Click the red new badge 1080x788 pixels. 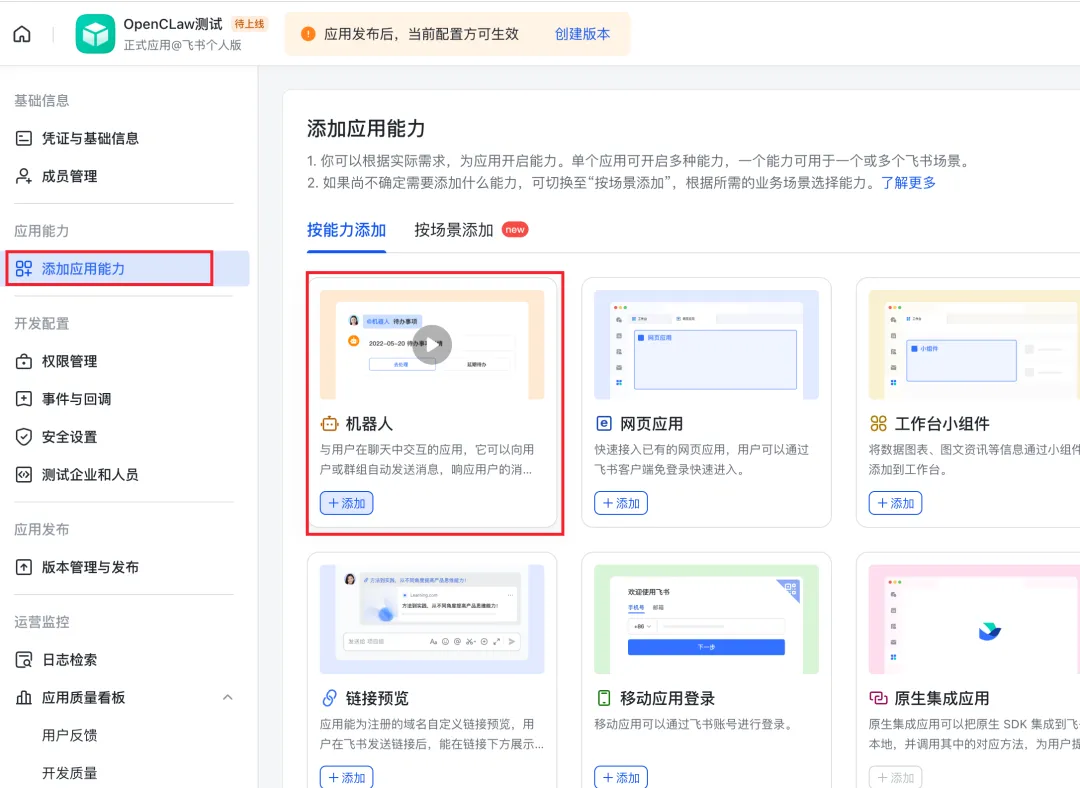(515, 230)
